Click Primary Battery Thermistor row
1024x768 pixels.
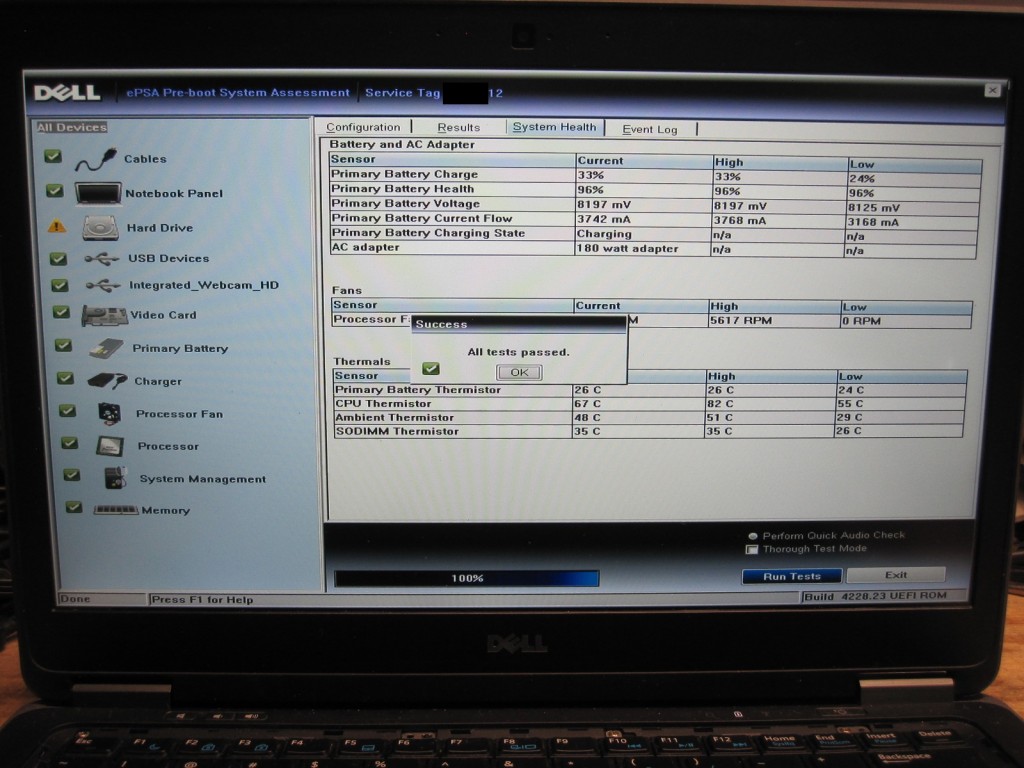coord(650,390)
